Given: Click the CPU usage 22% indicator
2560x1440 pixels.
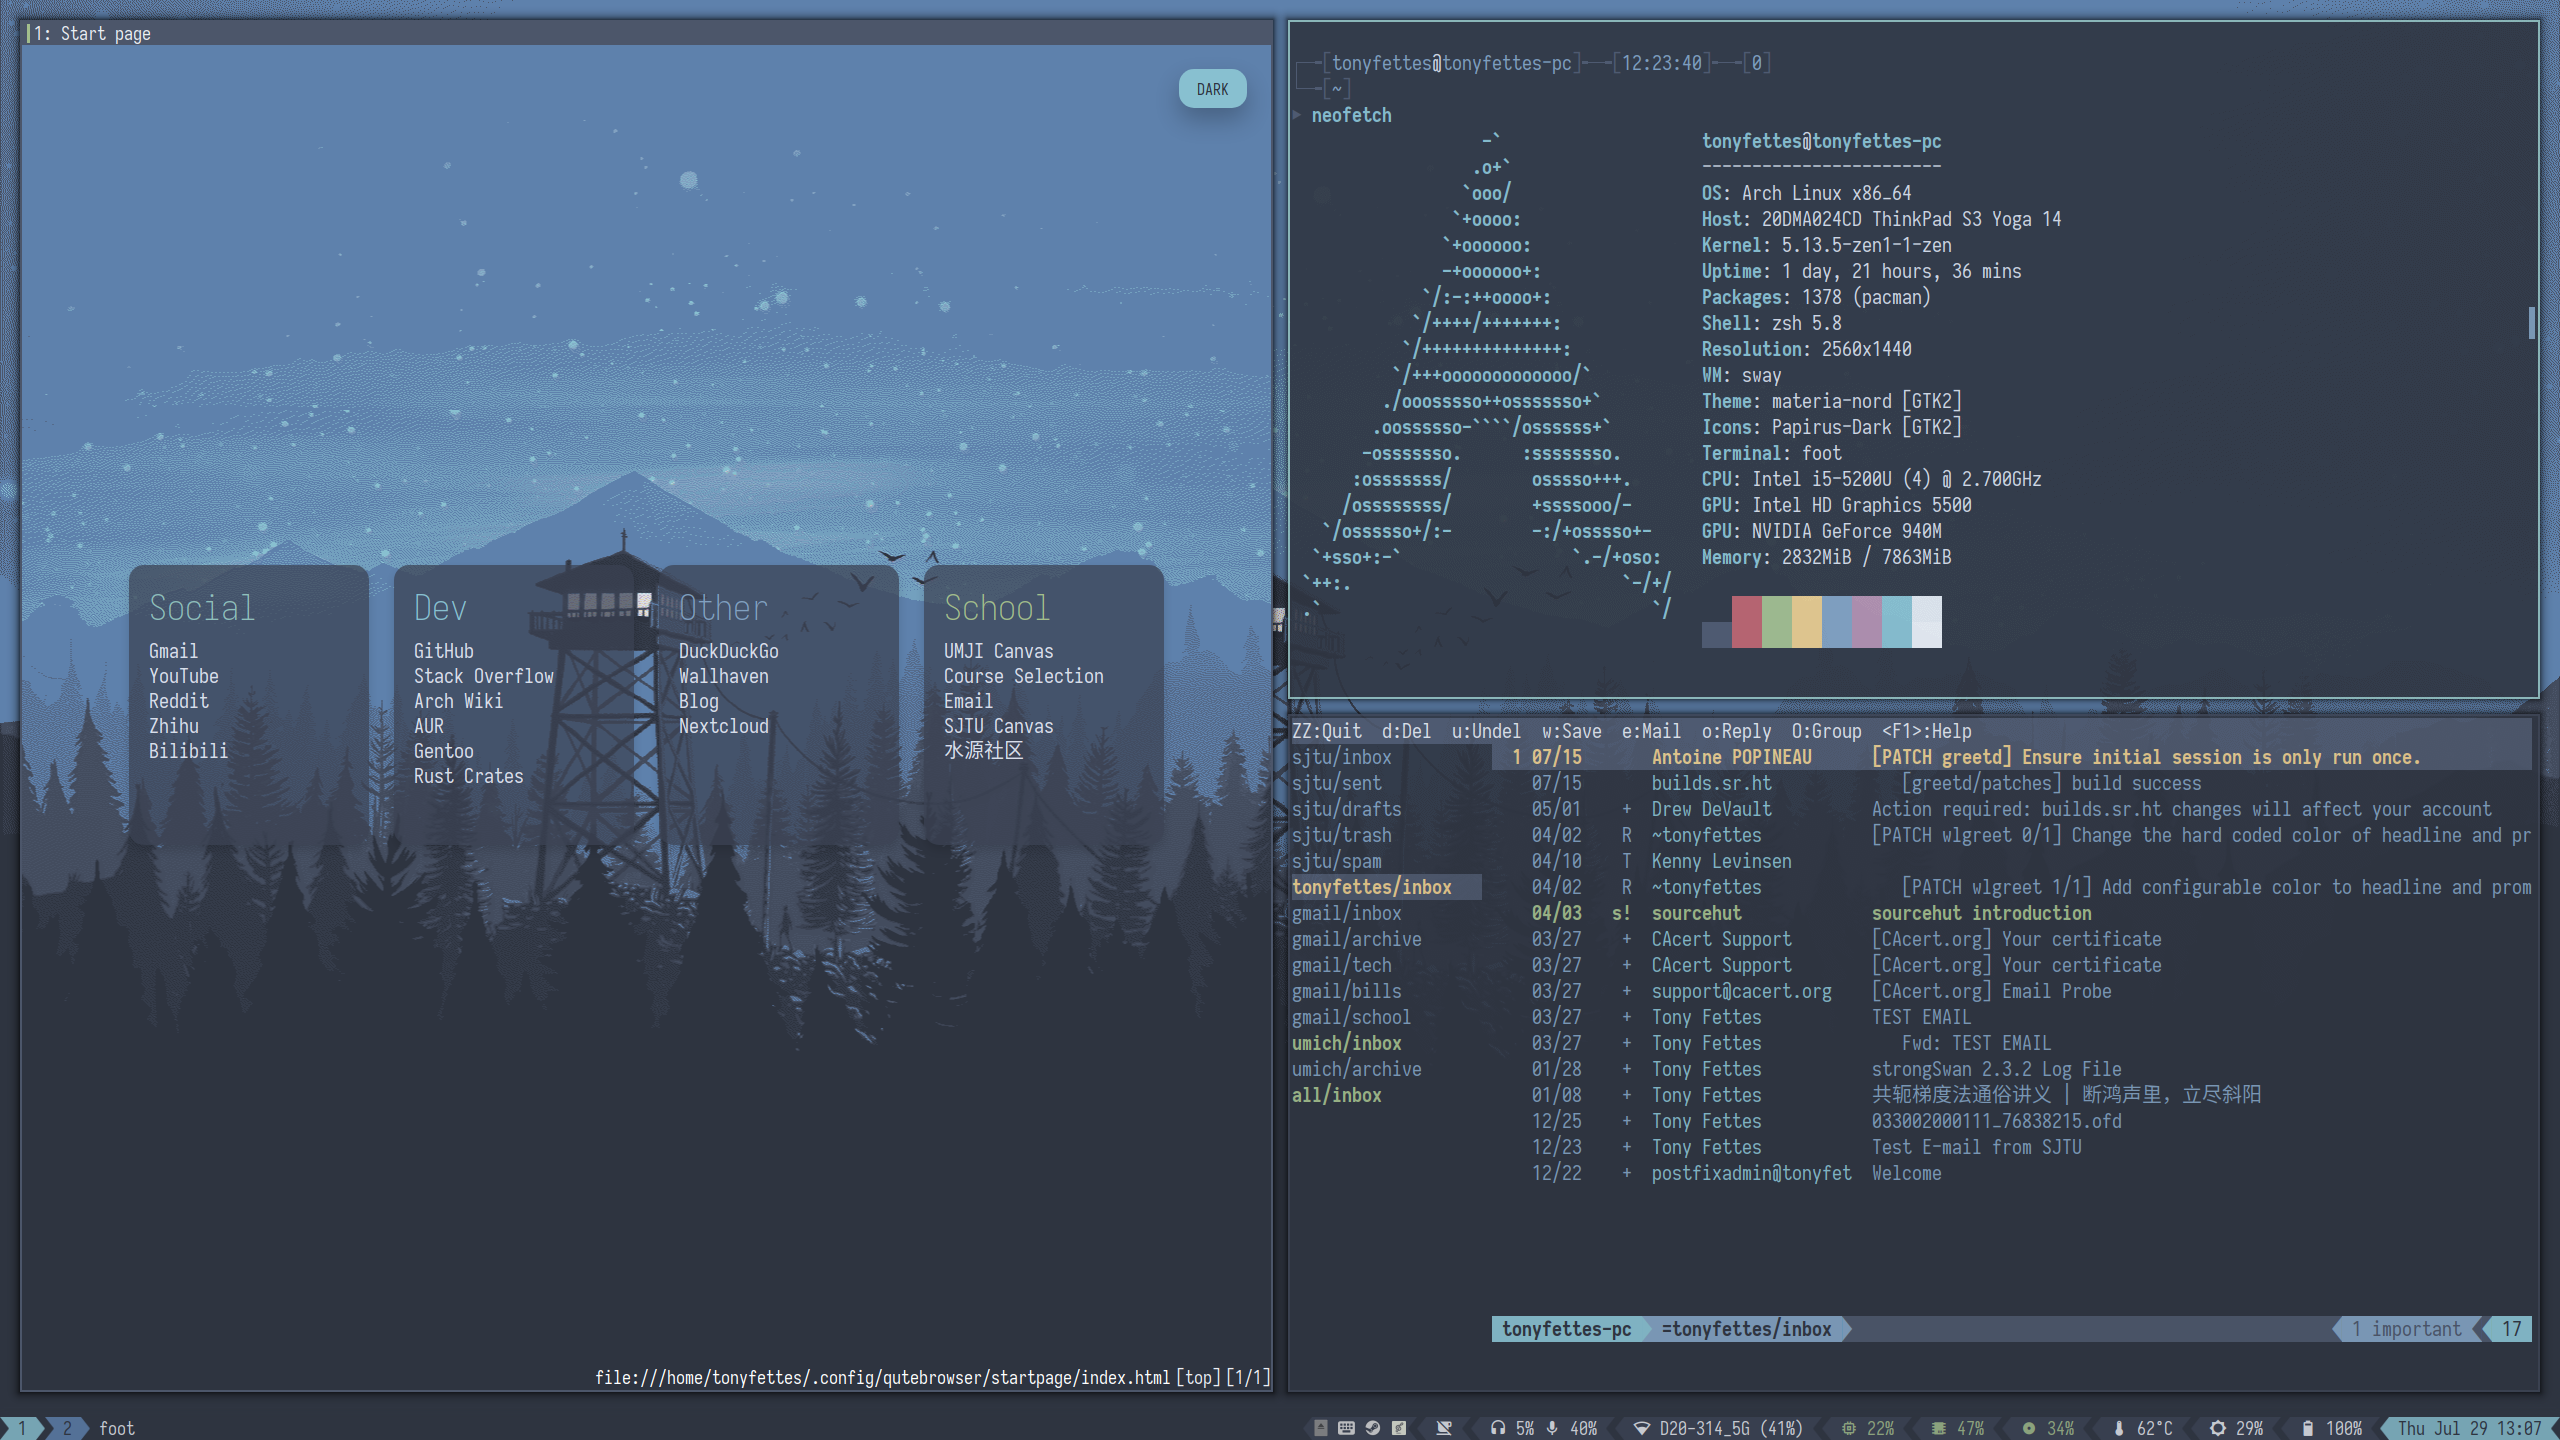Looking at the screenshot, I should [1868, 1428].
